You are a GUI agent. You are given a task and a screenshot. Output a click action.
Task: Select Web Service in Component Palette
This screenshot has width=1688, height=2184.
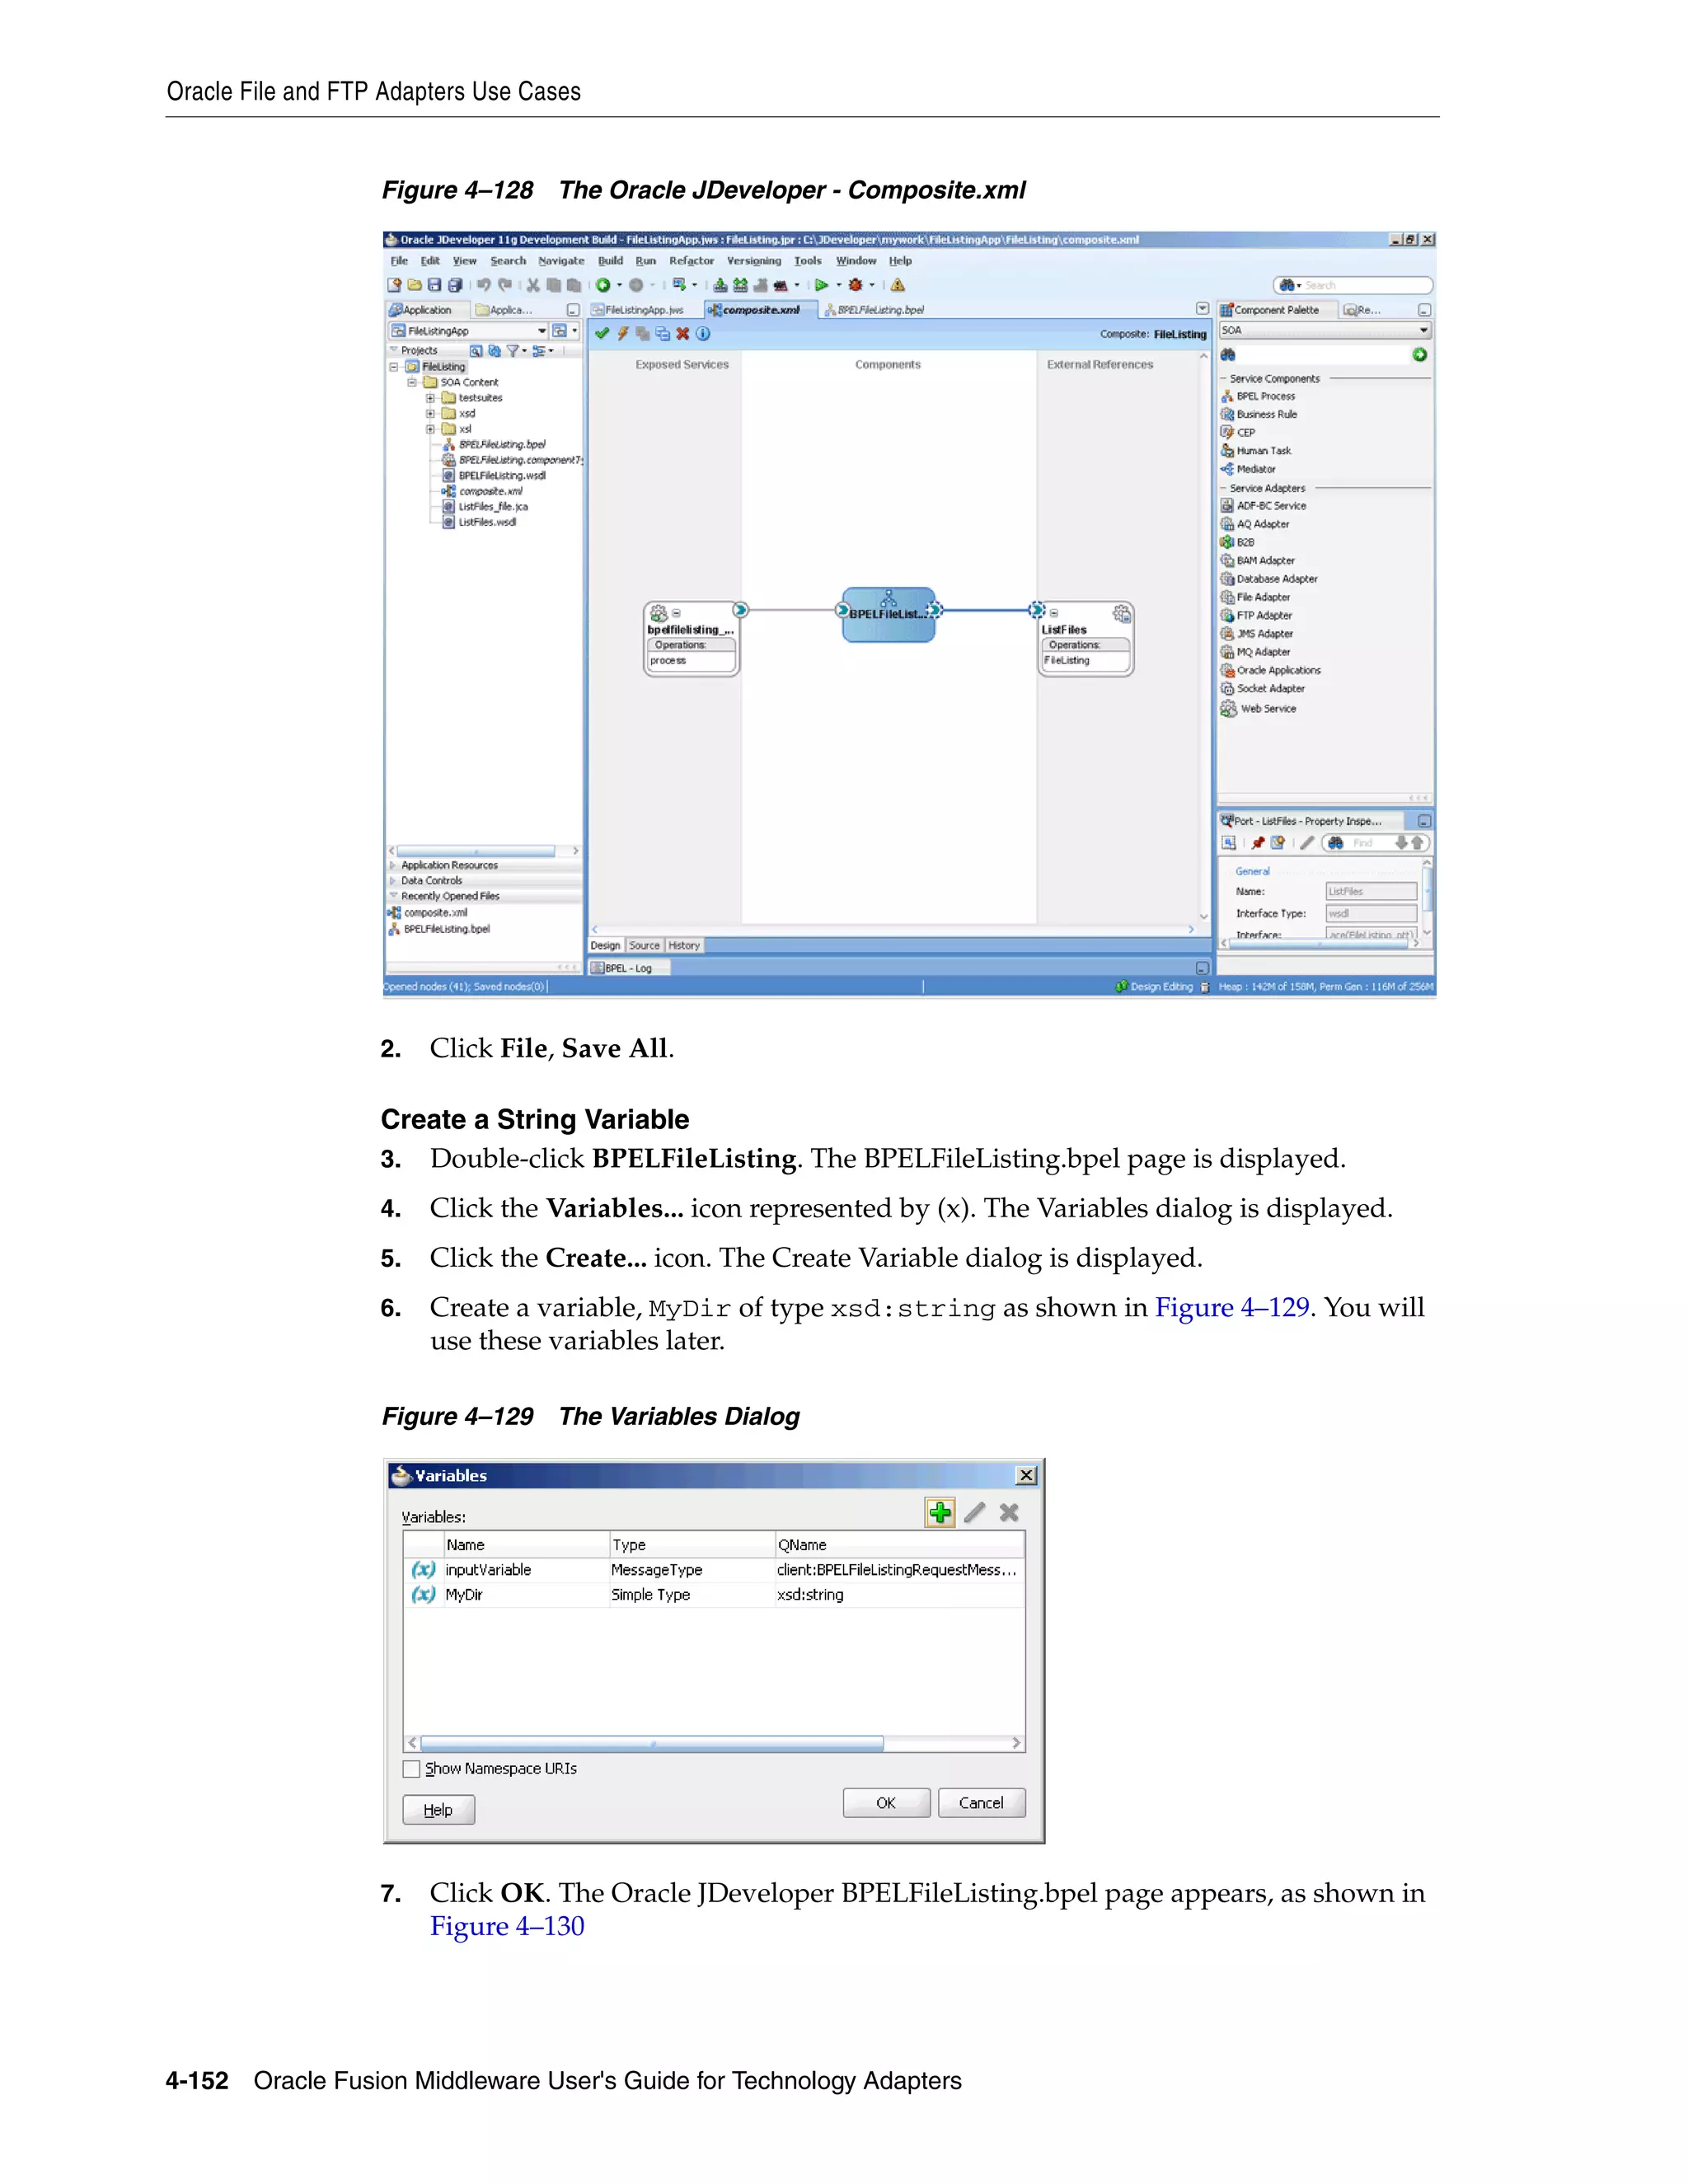click(1259, 709)
